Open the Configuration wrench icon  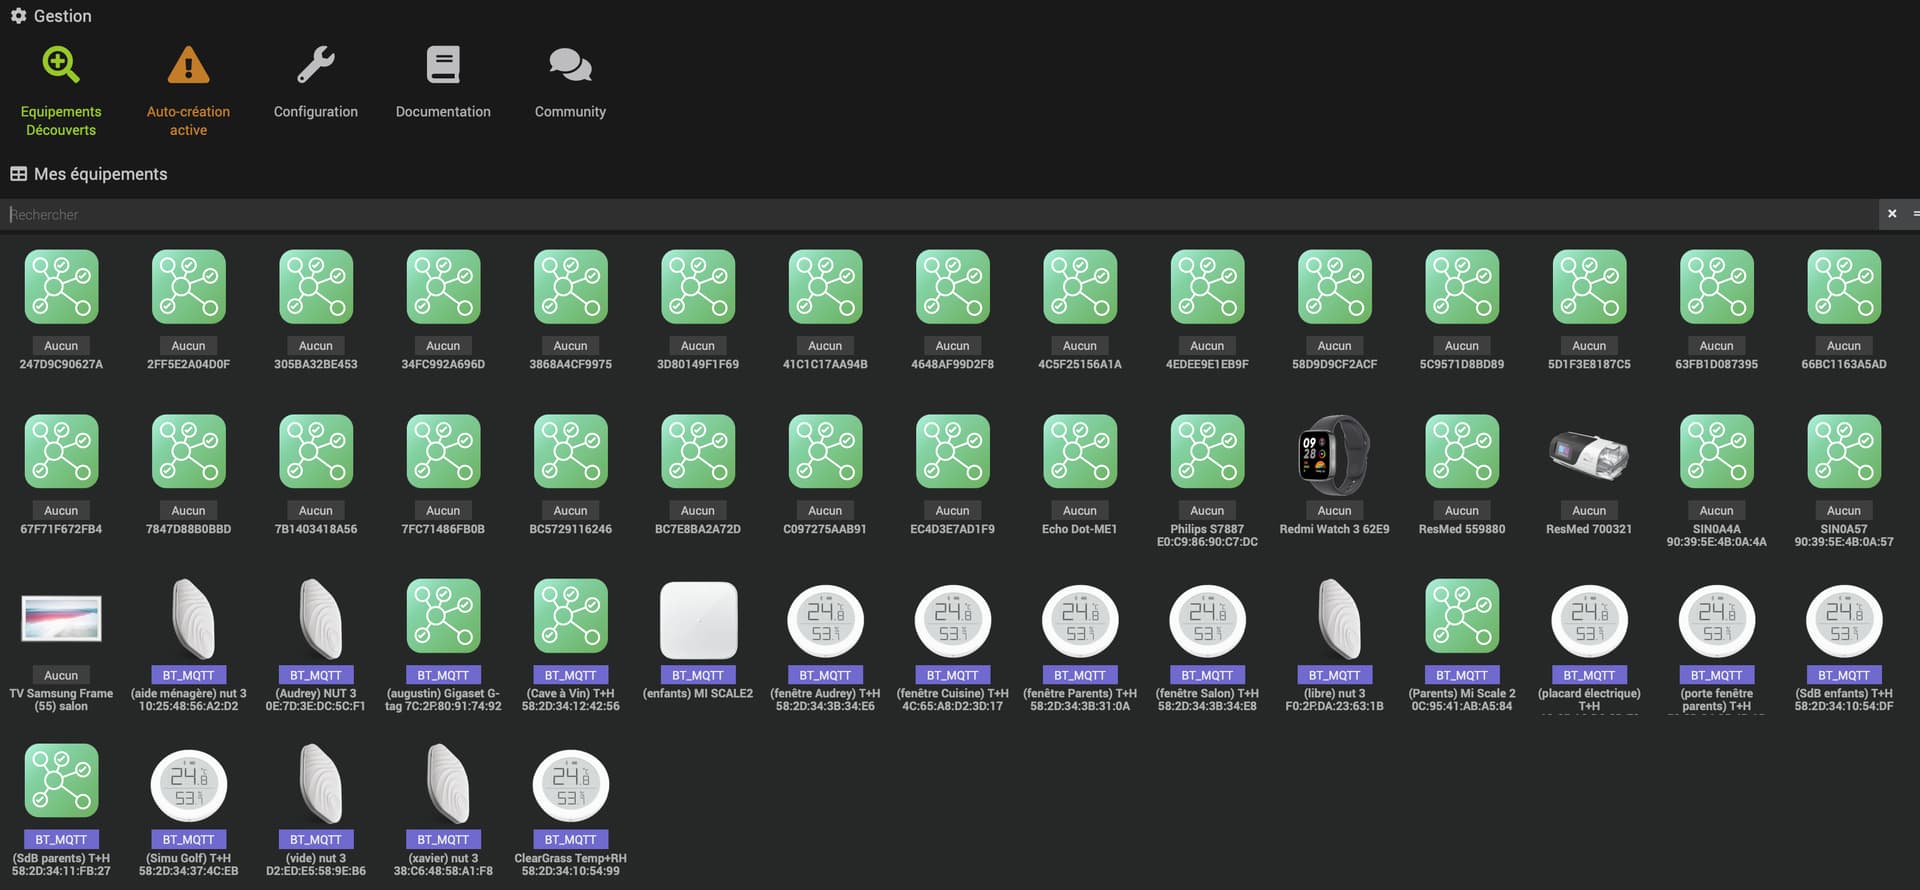coord(316,66)
